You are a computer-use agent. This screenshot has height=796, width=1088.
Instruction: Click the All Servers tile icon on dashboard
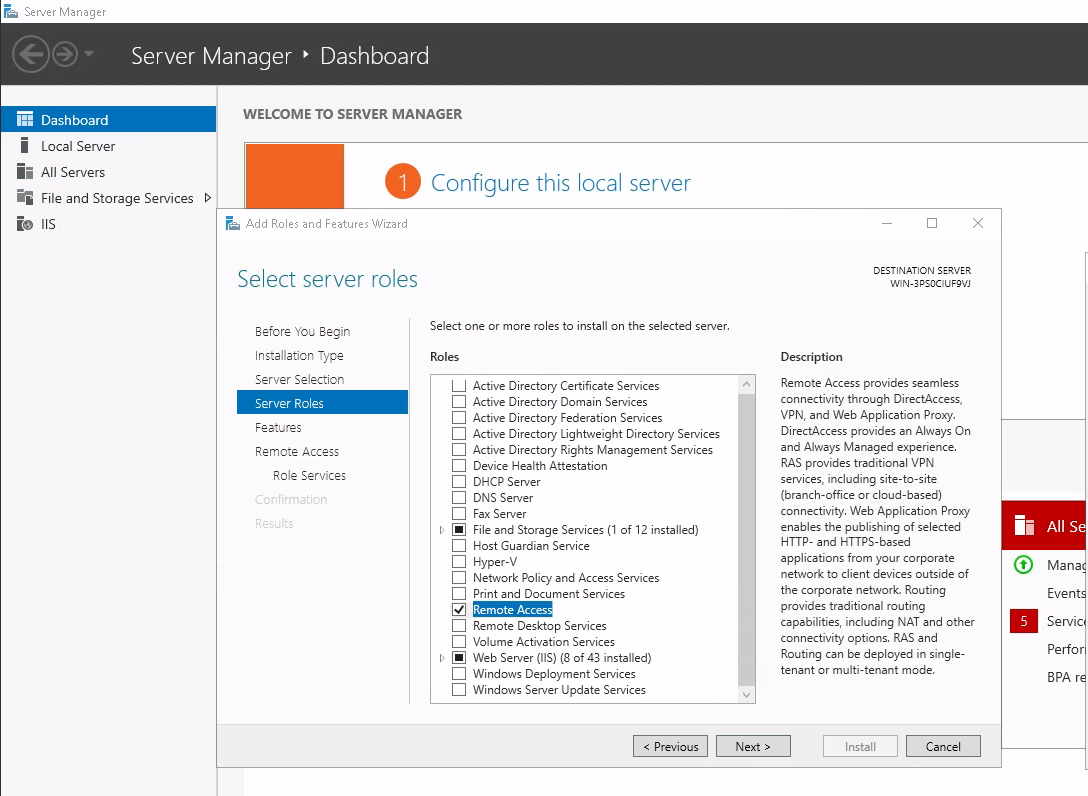(x=1024, y=525)
